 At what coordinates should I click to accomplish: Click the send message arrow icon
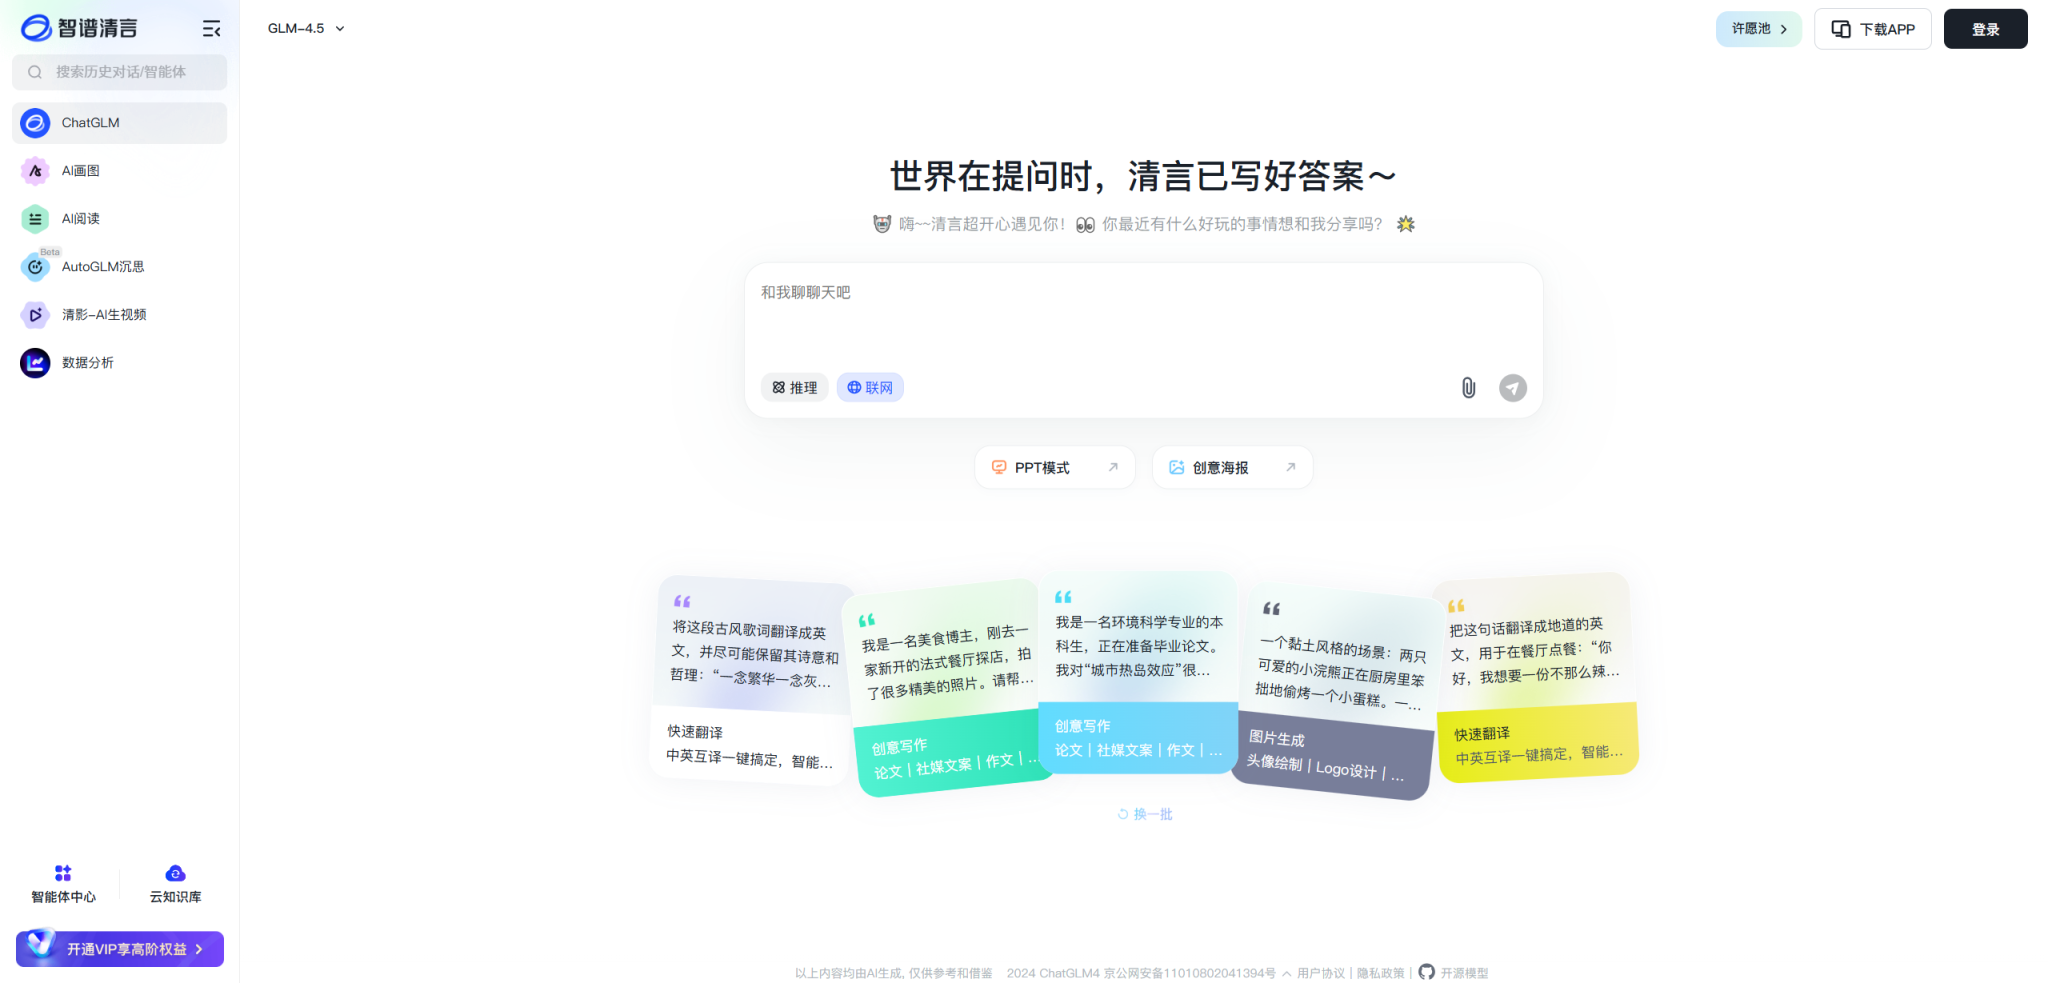[x=1513, y=388]
